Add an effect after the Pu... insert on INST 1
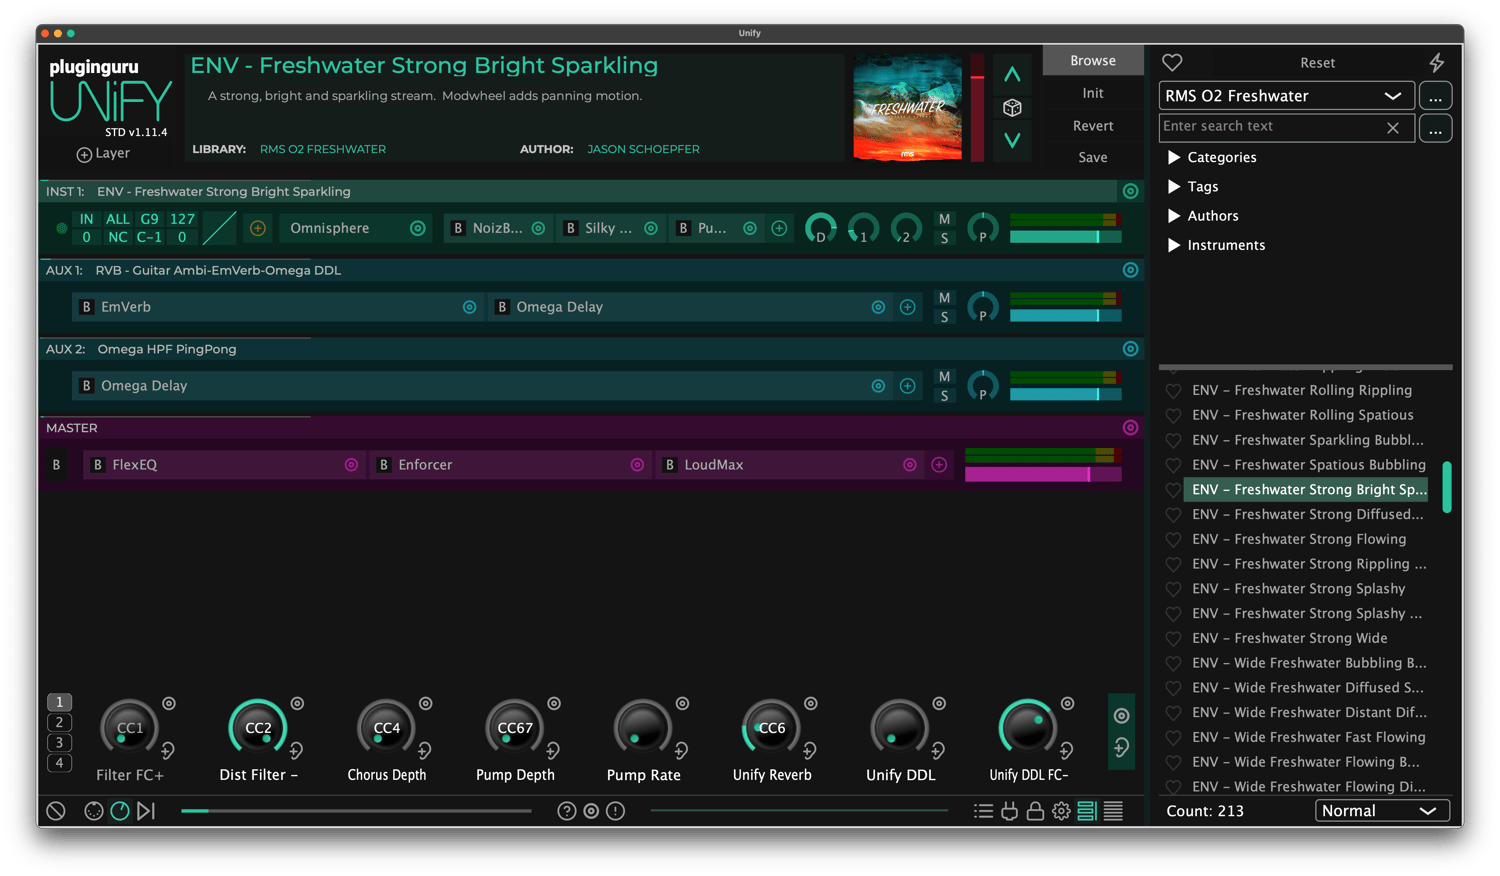 click(x=779, y=228)
